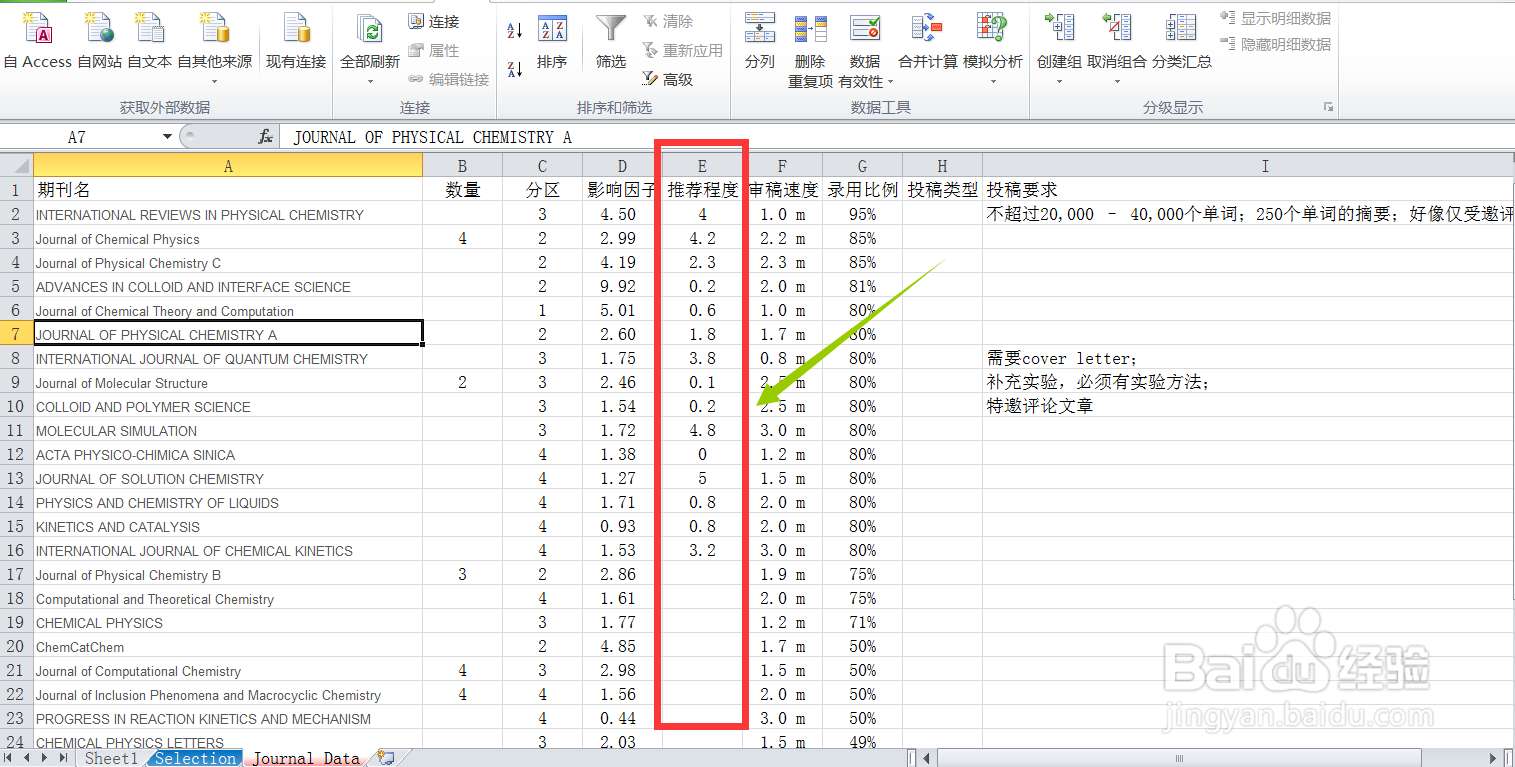Select cell ChemCatChem
Viewport: 1515px width, 767px height.
(228, 646)
